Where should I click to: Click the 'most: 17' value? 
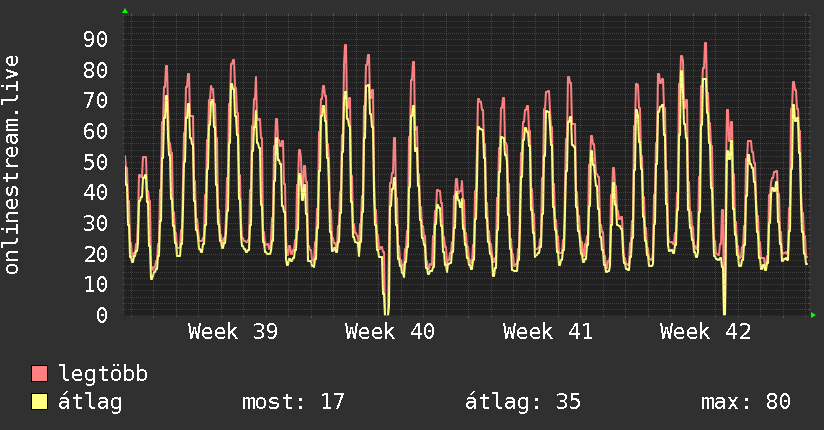point(293,402)
